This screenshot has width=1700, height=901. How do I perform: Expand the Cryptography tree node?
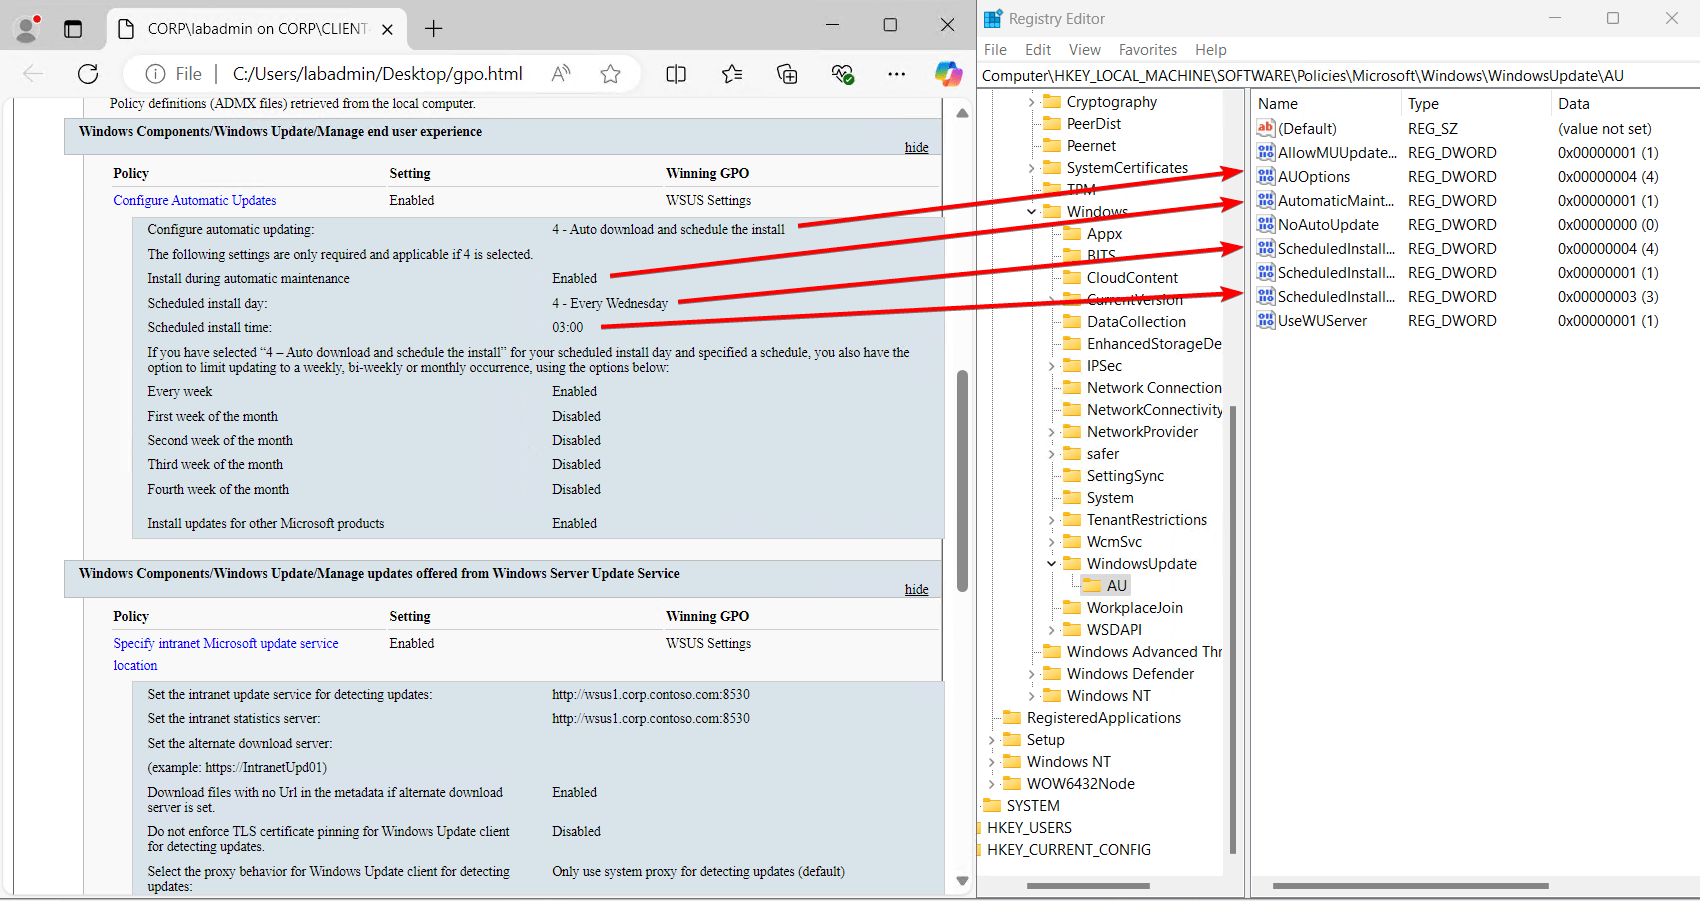coord(1031,101)
